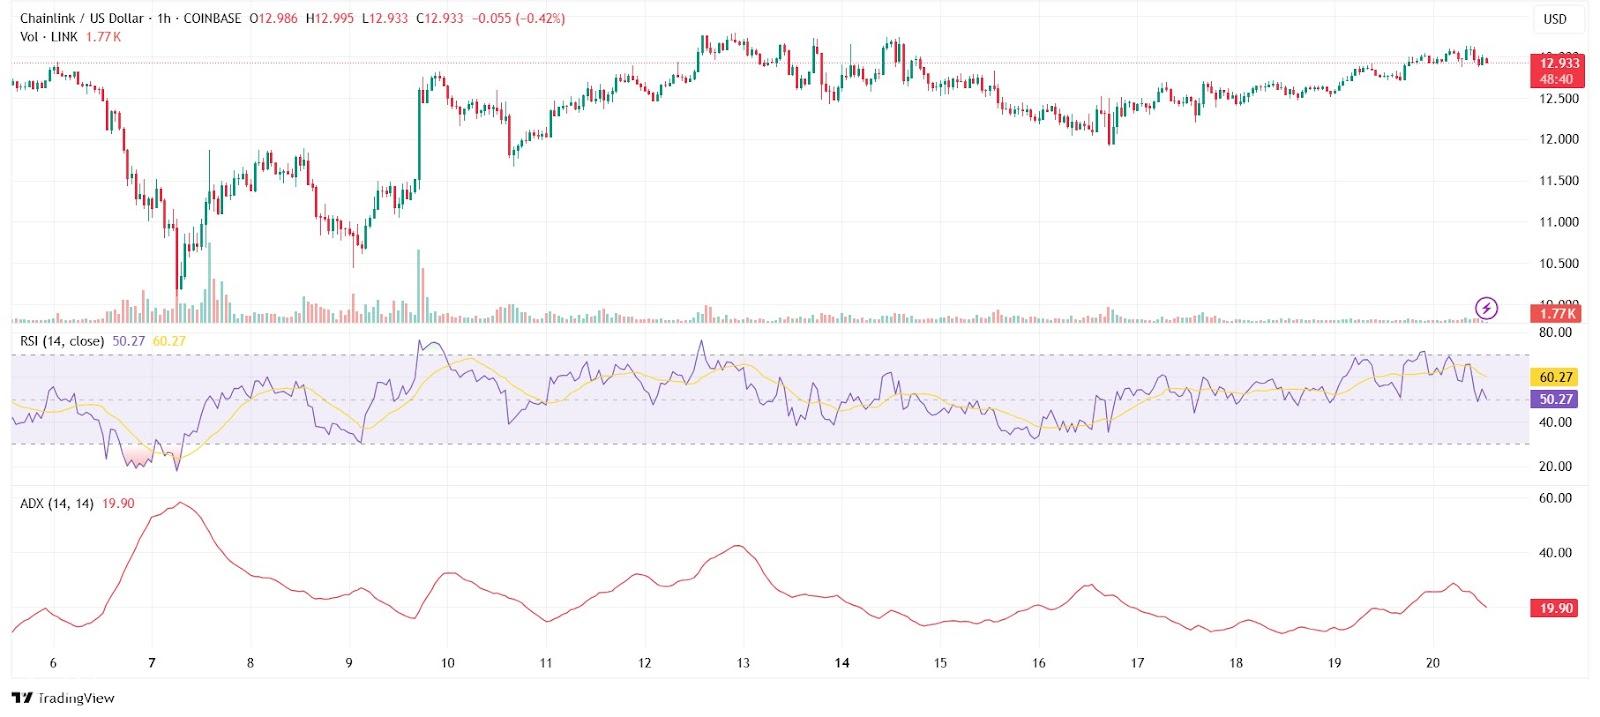The width and height of the screenshot is (1600, 717).
Task: Click date label 9 on time axis
Action: (x=349, y=662)
